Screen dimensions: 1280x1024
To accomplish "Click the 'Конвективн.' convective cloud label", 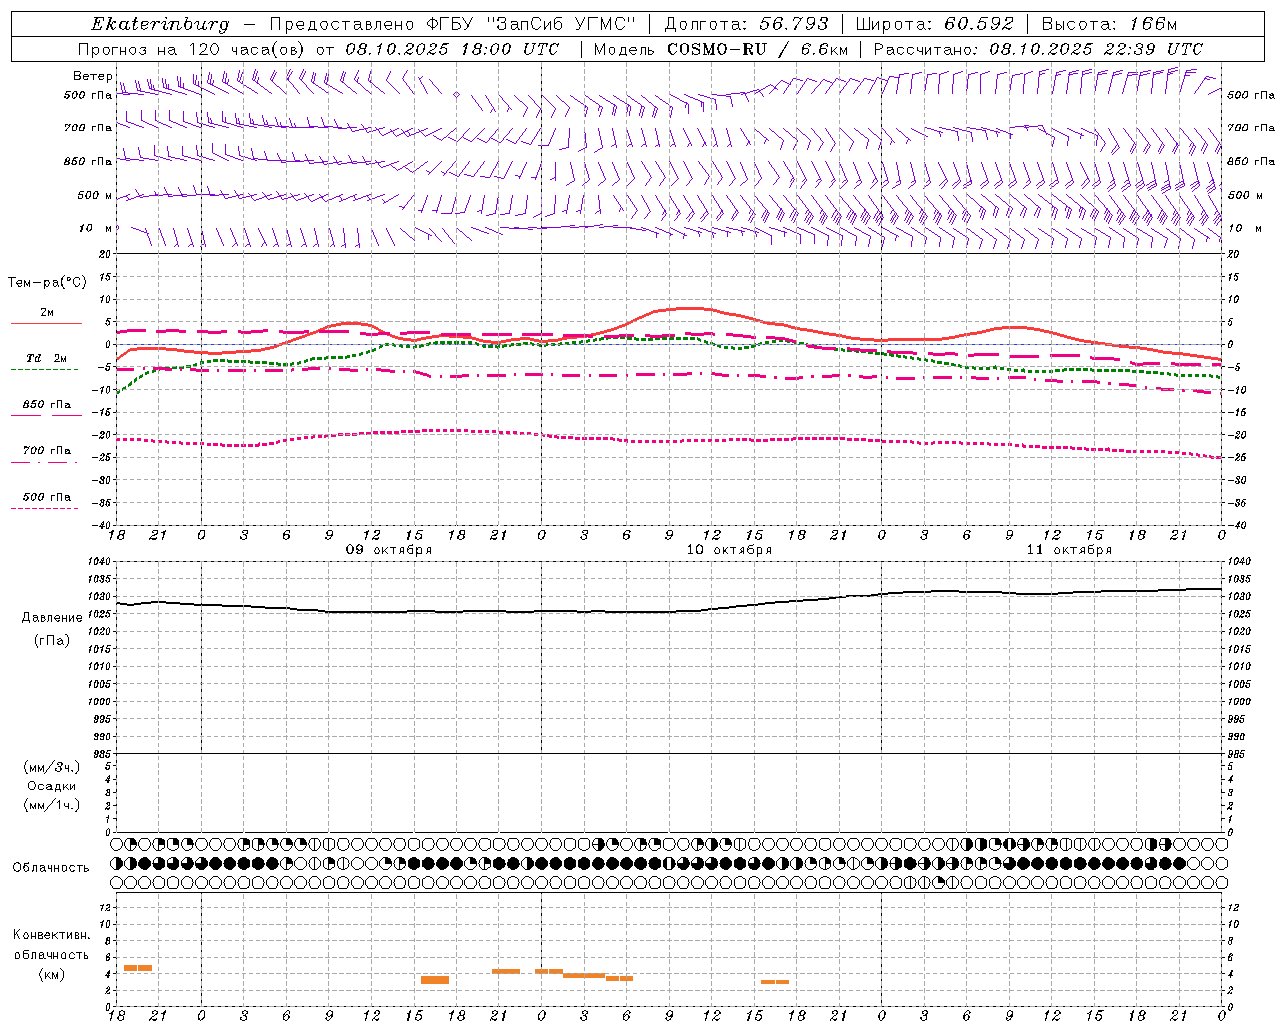I will pos(51,935).
